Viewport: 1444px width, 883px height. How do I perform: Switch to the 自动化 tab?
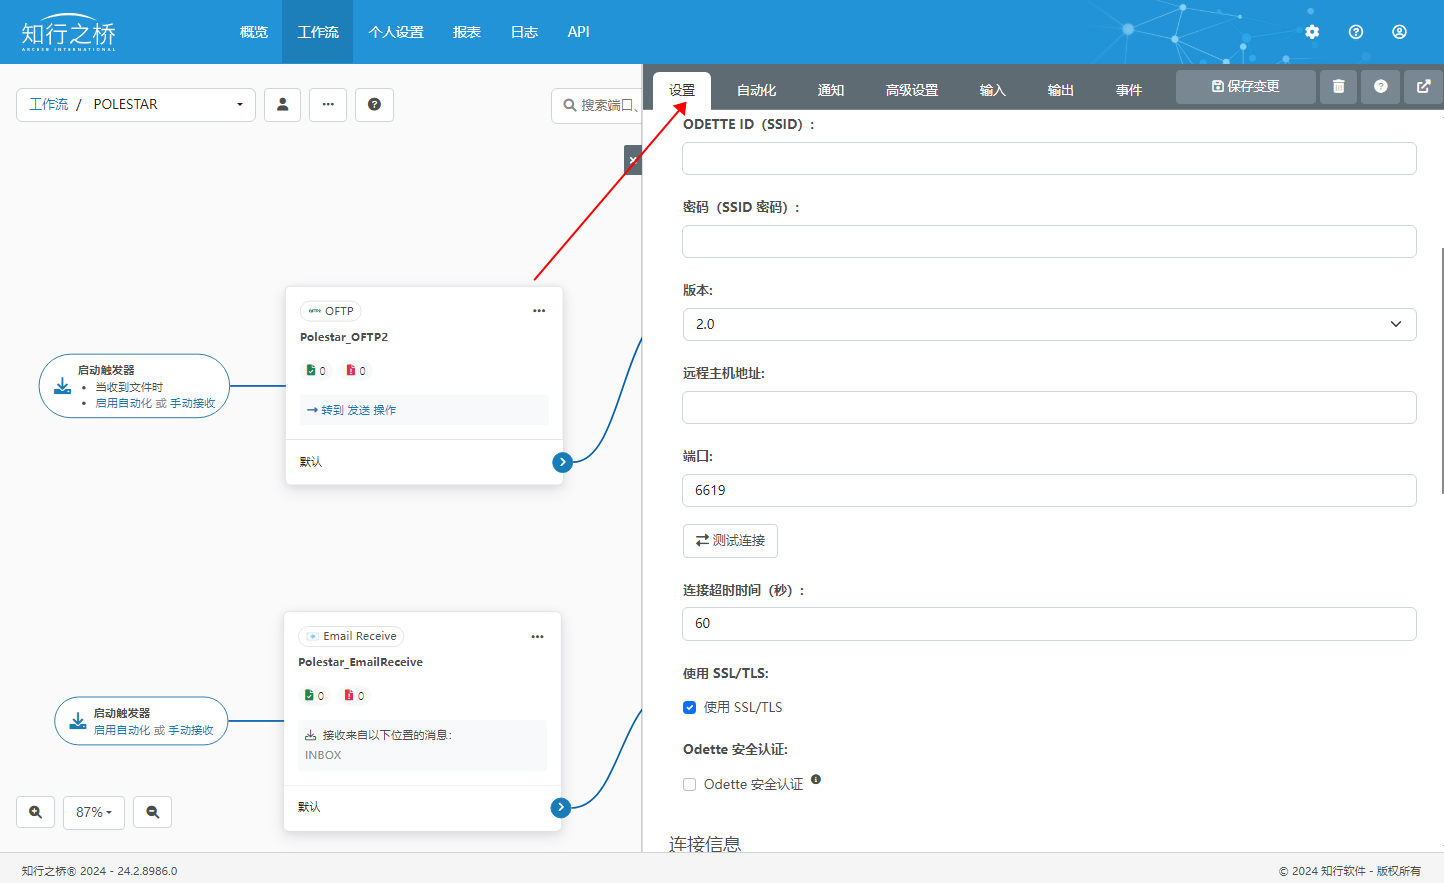[756, 90]
